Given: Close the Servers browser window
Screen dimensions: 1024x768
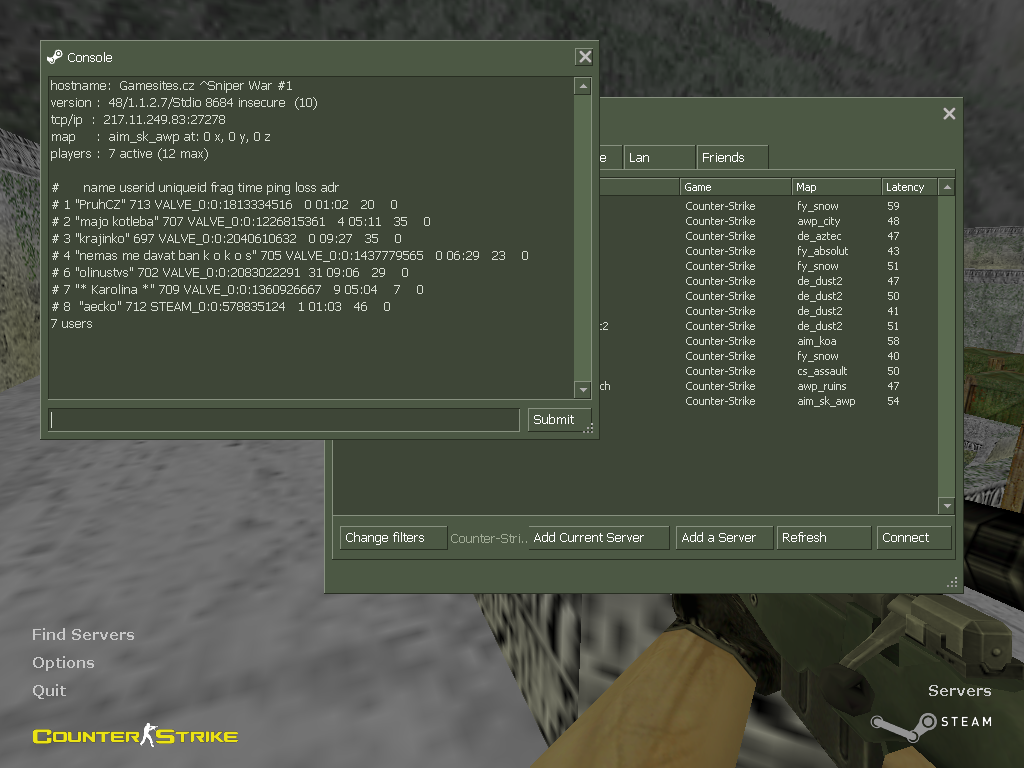Looking at the screenshot, I should (x=949, y=114).
